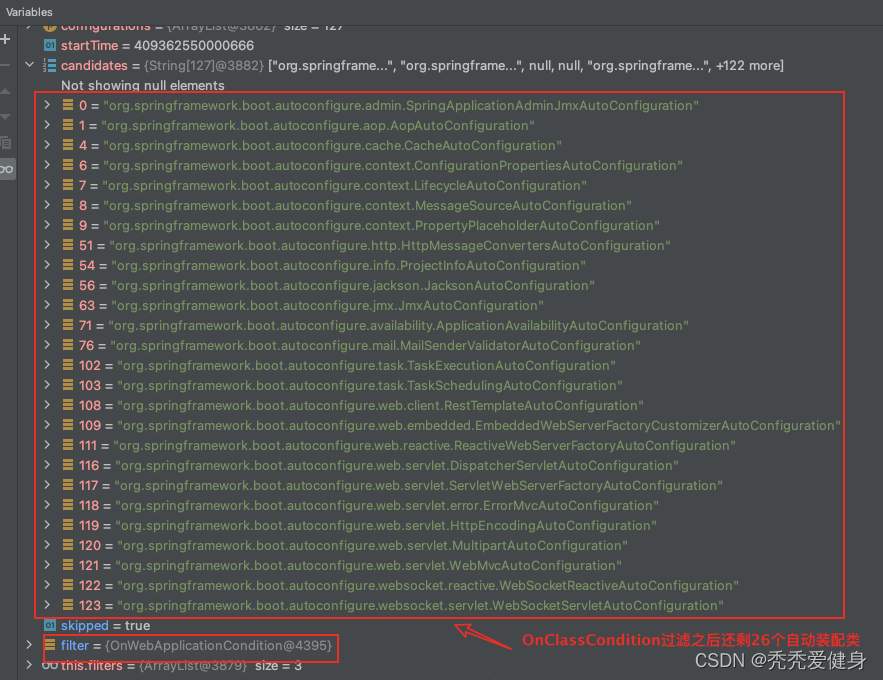883x680 pixels.
Task: Click the Remove Watch minus icon
Action: 5,65
